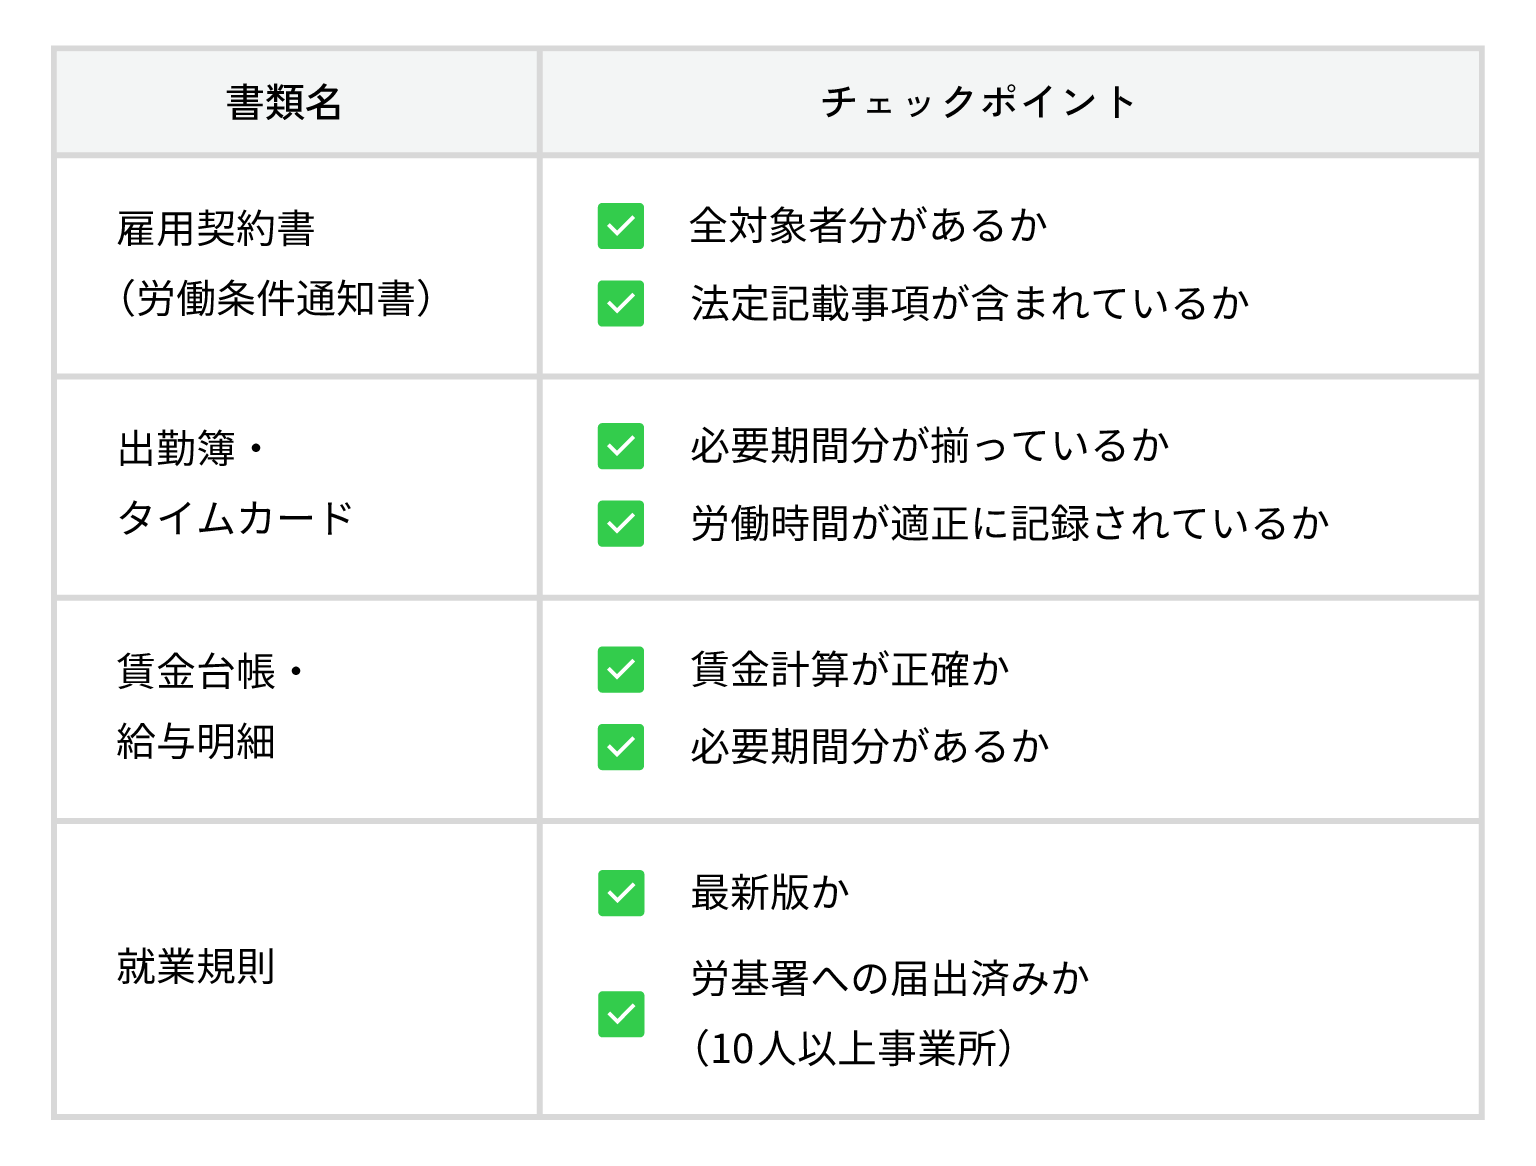
Task: Toggle checkbox for 必要期間分があるか
Action: [621, 747]
